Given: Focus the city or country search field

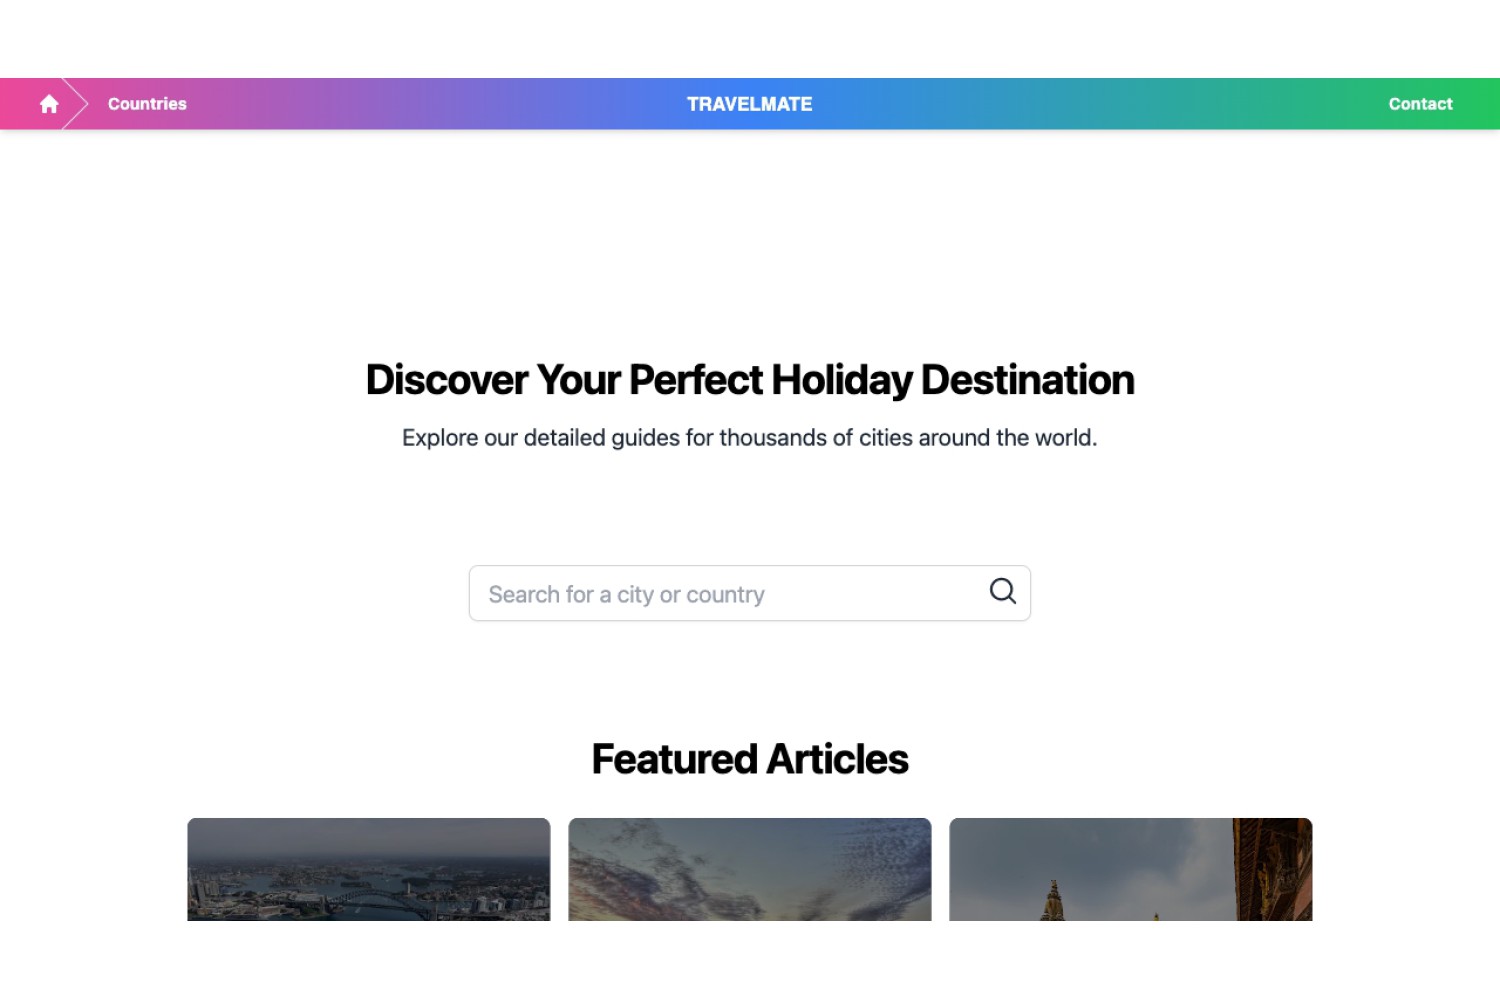Looking at the screenshot, I should 750,594.
